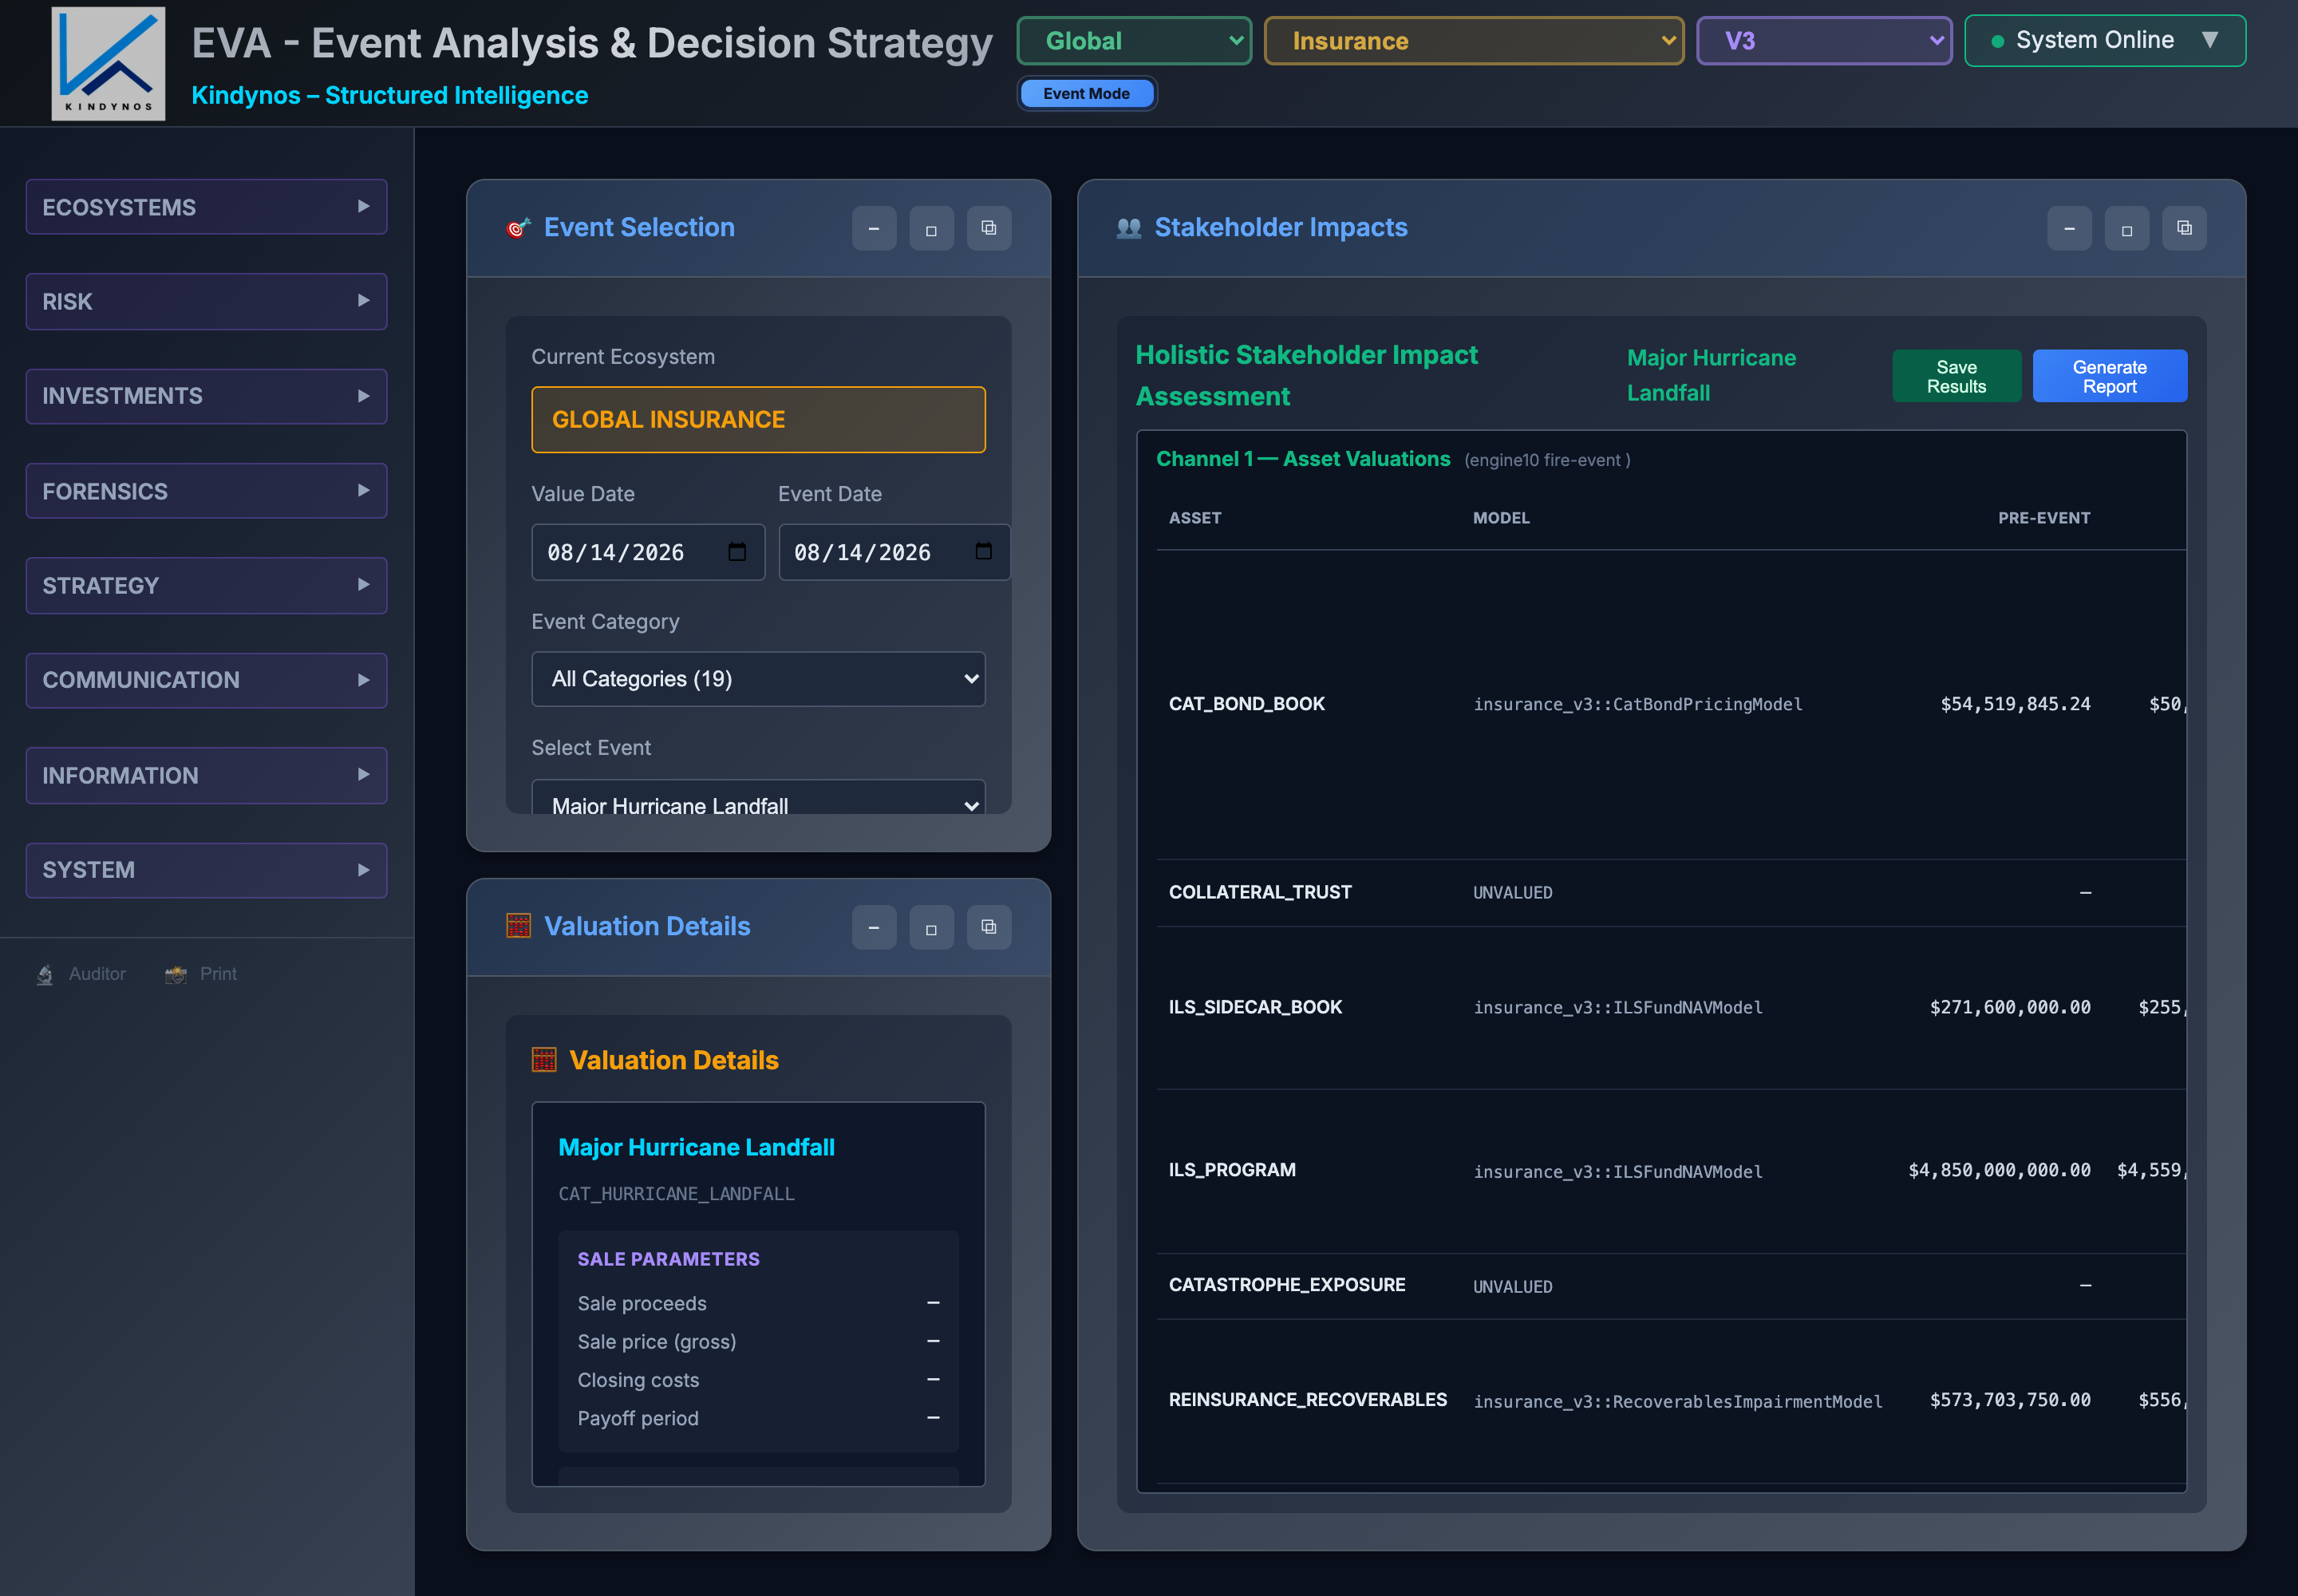Click the $4,850,000,000.00 pre-event value
2298x1596 pixels.
coord(1999,1170)
